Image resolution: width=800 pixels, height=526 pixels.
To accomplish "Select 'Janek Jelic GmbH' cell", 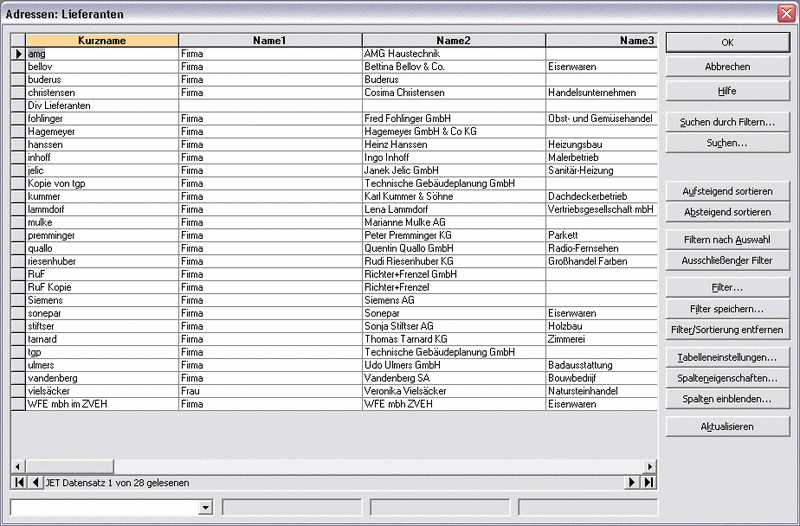I will coord(454,170).
